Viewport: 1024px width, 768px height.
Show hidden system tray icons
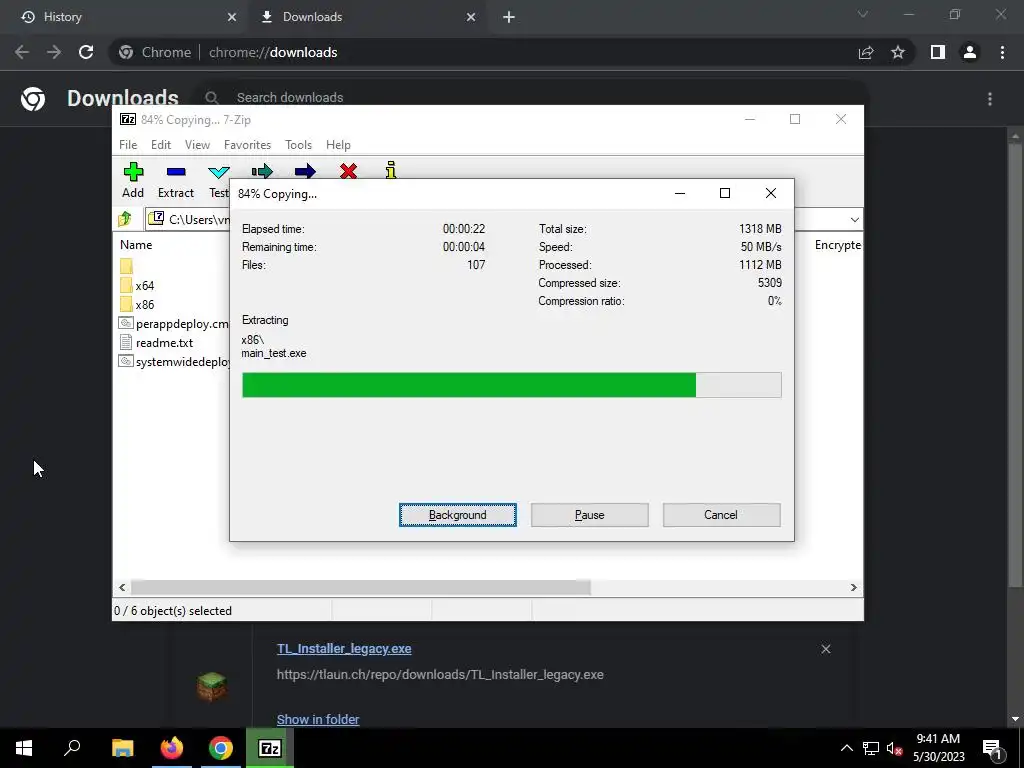point(846,748)
